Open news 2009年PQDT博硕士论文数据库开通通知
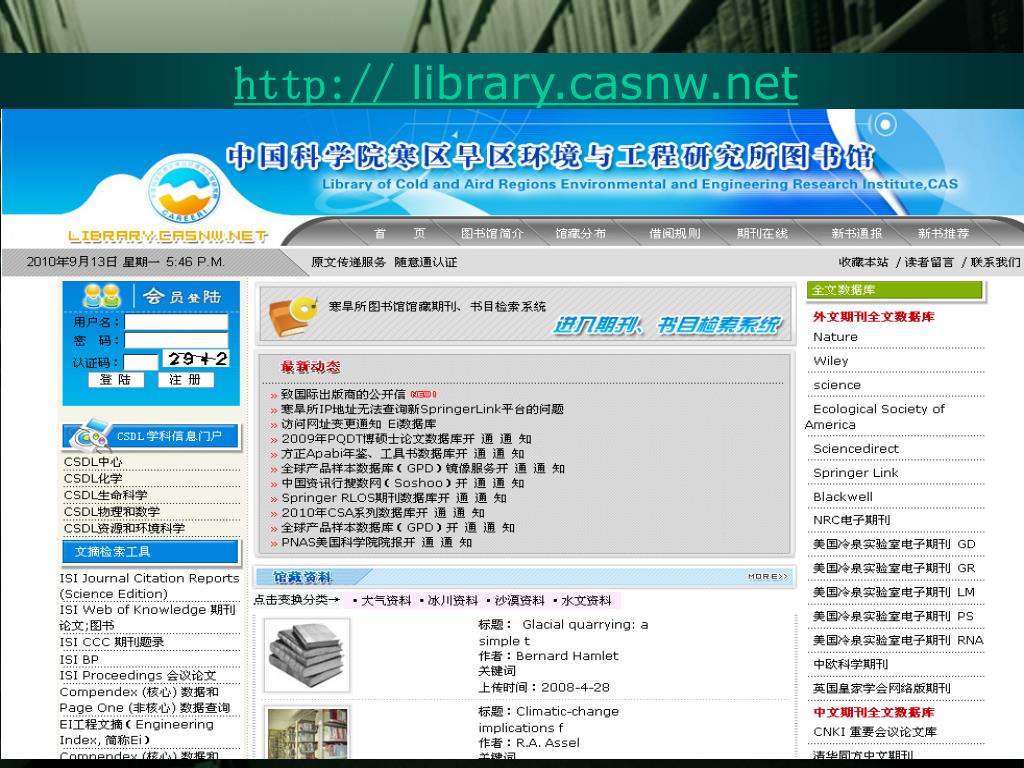Image resolution: width=1024 pixels, height=768 pixels. (406, 439)
